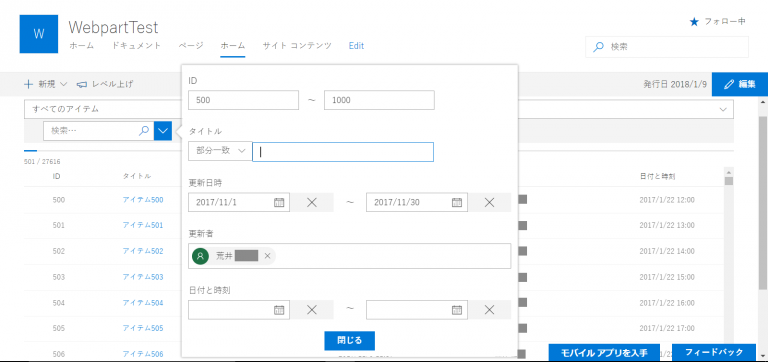
Task: Click the フィードバック button
Action: click(714, 353)
